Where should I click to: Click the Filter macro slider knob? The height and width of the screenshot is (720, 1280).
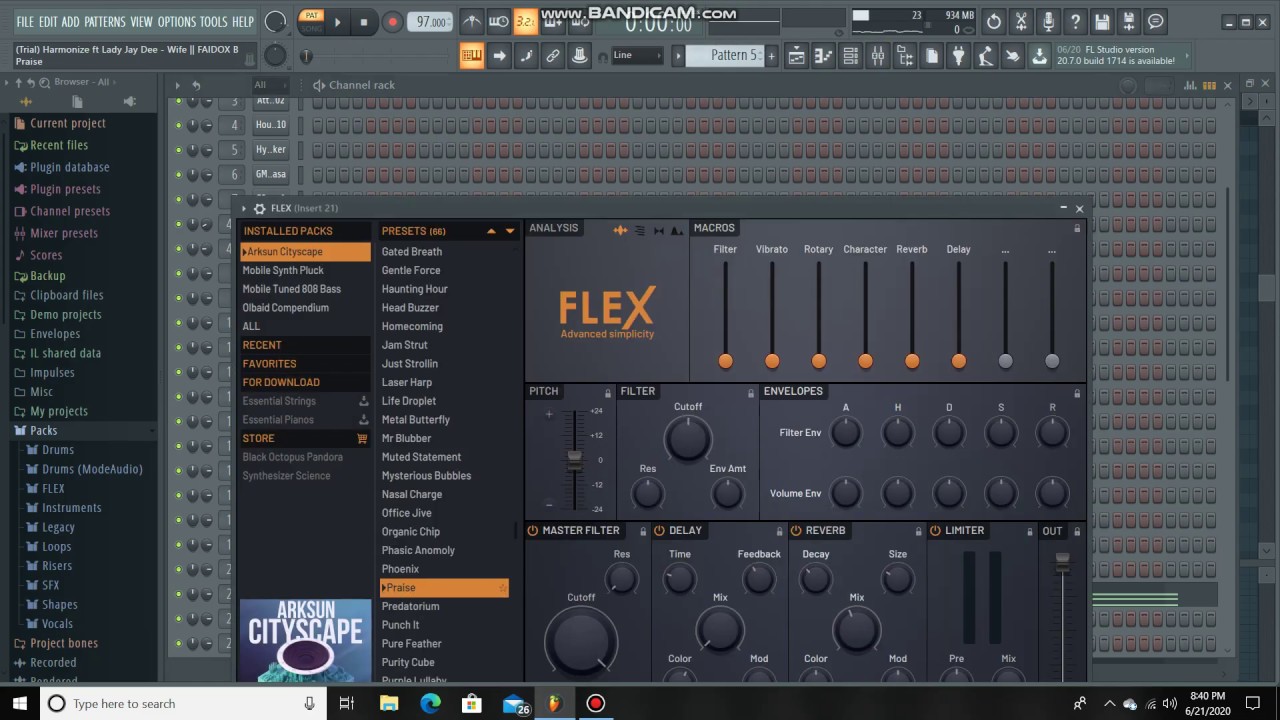point(725,361)
